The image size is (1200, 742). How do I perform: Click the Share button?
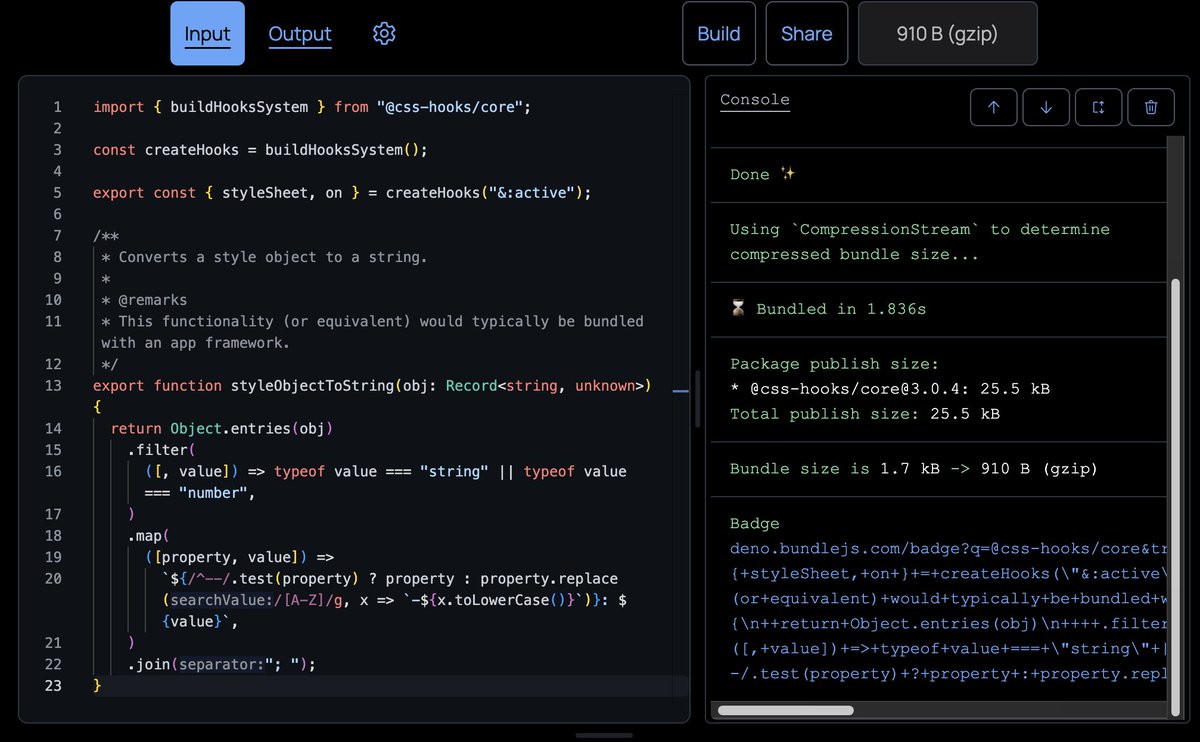coord(807,33)
